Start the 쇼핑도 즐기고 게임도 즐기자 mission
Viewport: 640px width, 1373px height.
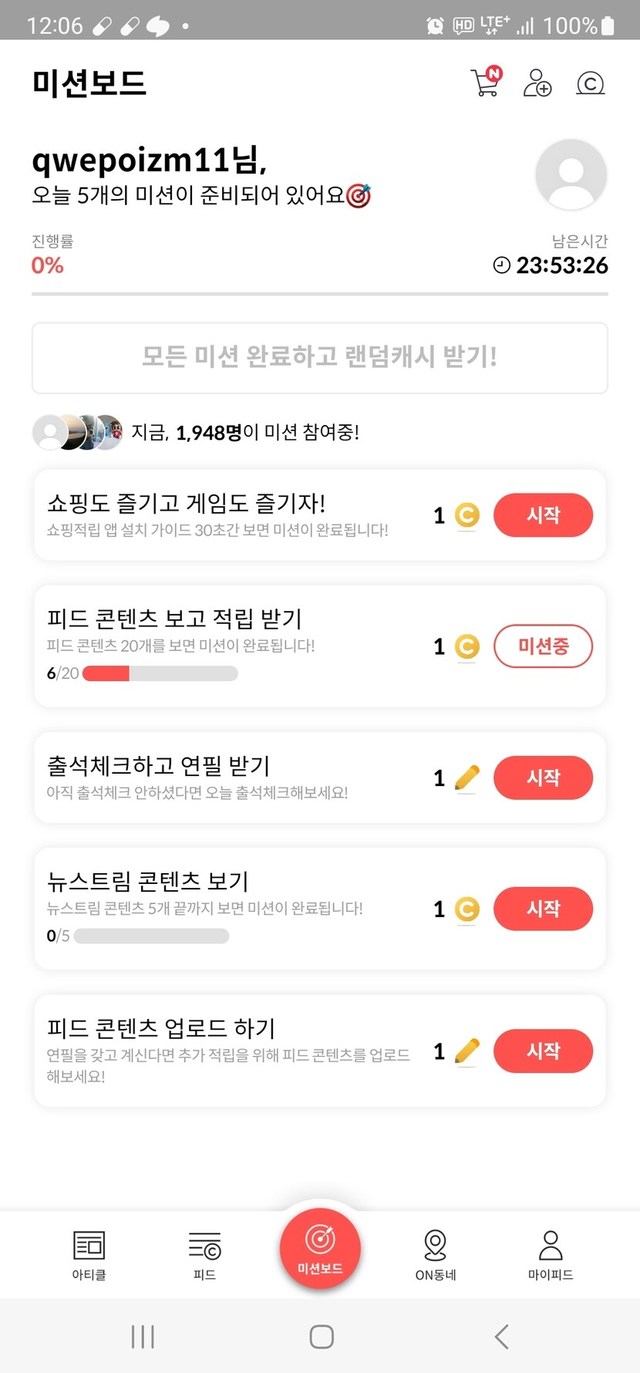click(x=543, y=515)
